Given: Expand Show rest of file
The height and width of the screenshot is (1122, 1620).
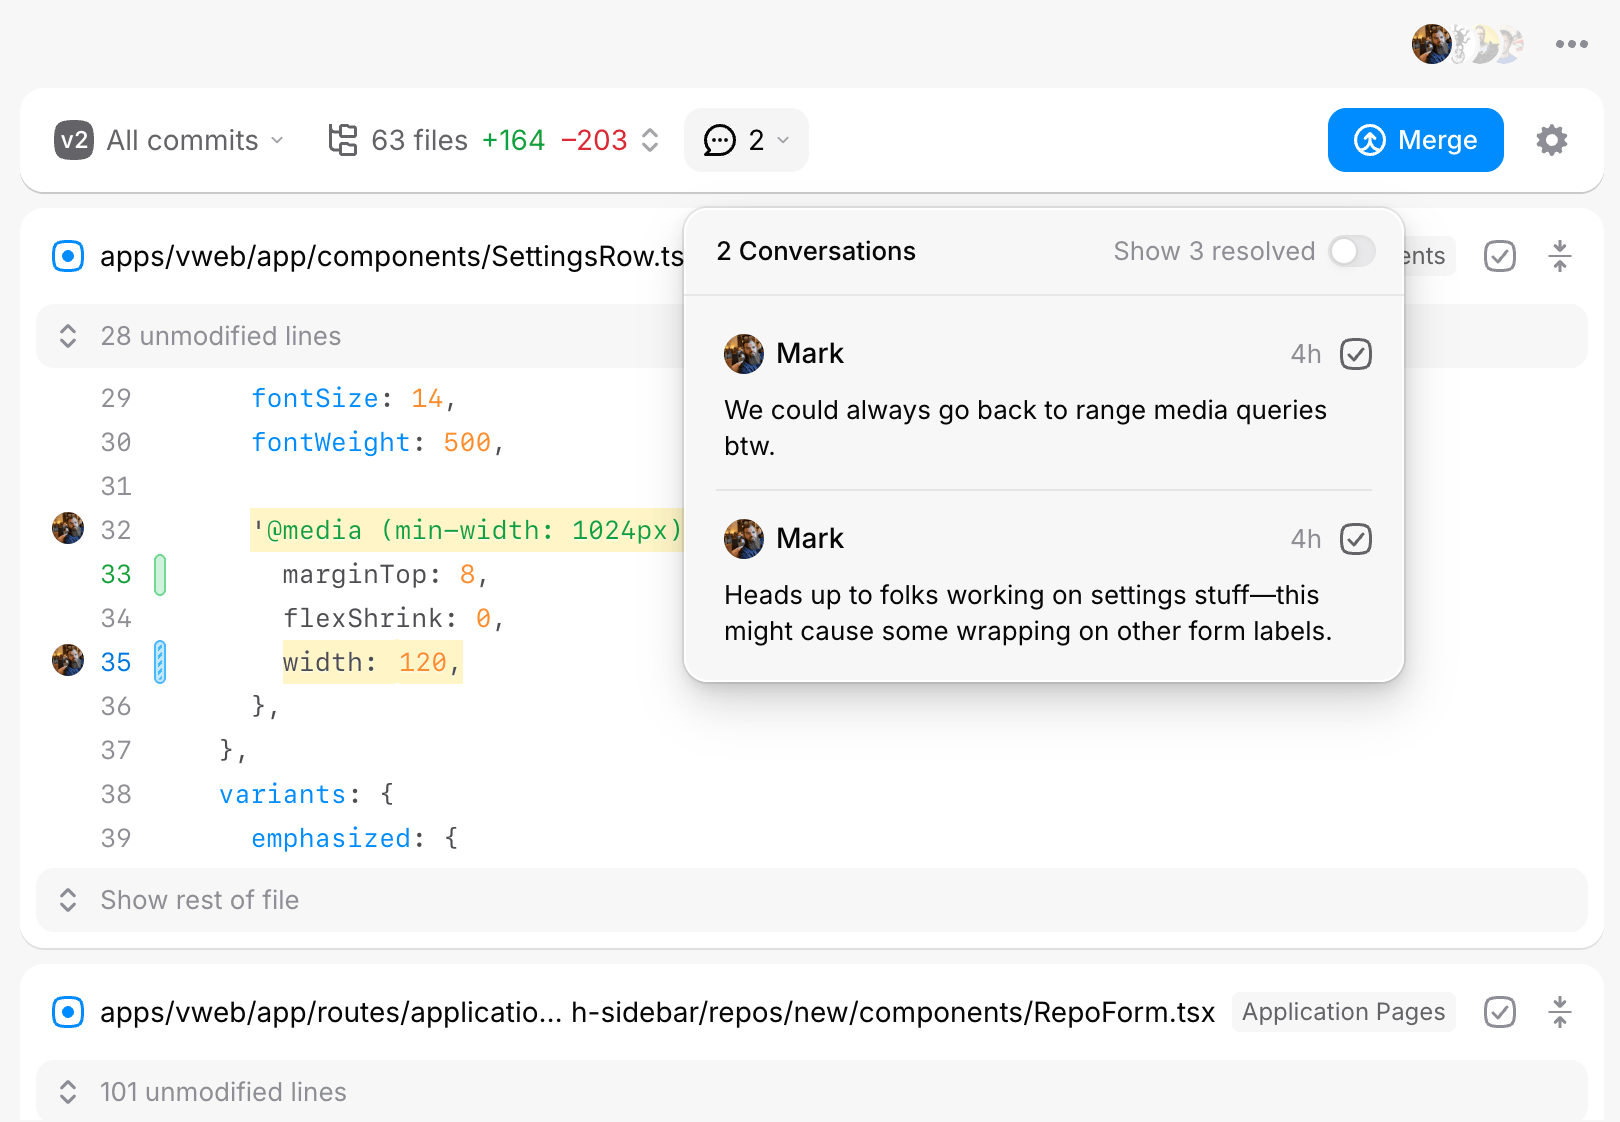Looking at the screenshot, I should click(200, 900).
